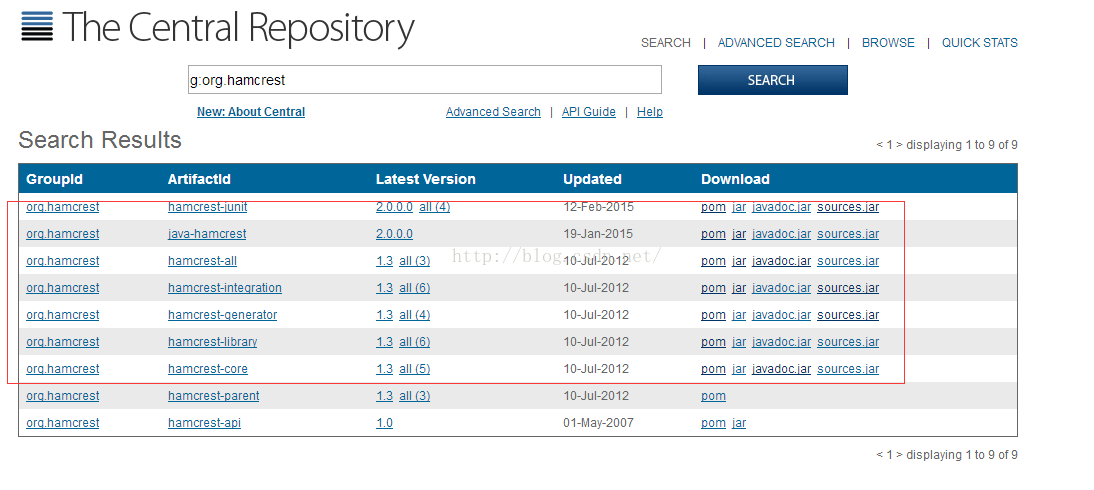
Task: Click the search query input field
Action: click(x=425, y=80)
